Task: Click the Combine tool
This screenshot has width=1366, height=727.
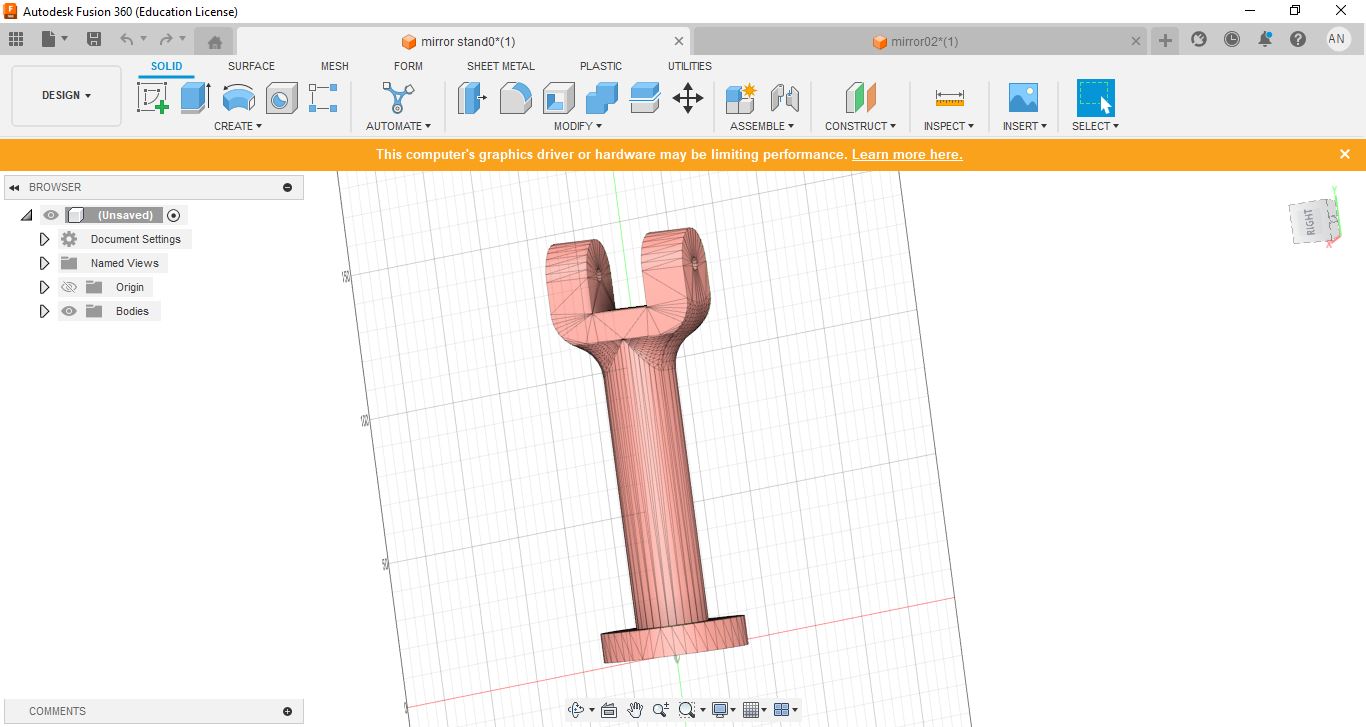Action: pyautogui.click(x=601, y=98)
